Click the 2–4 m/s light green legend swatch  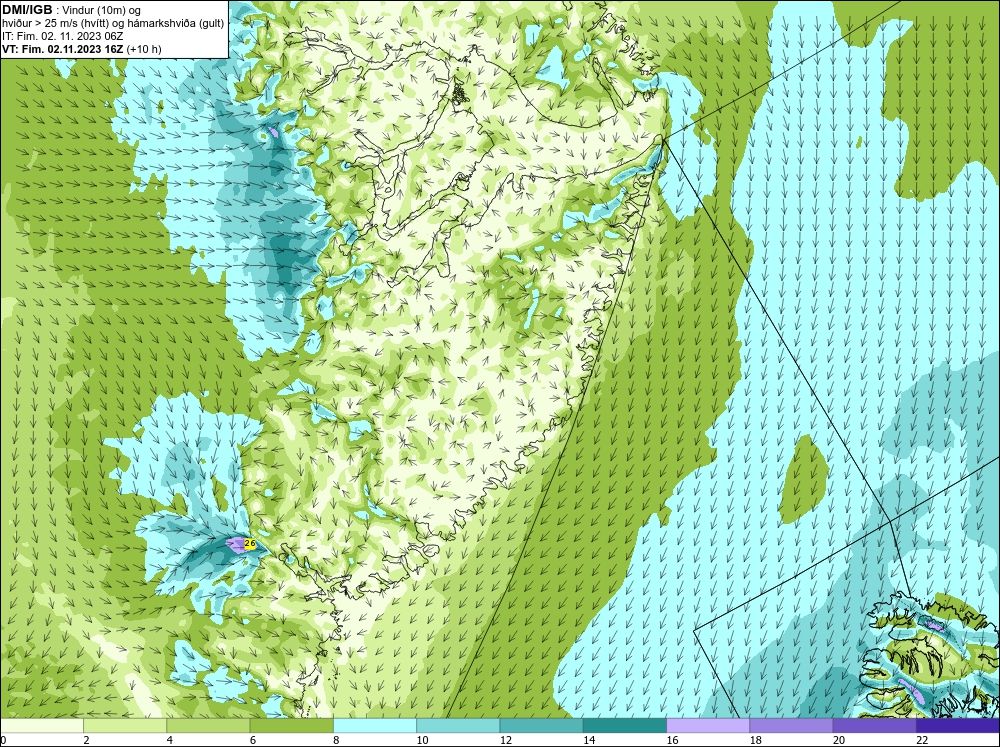(x=124, y=725)
